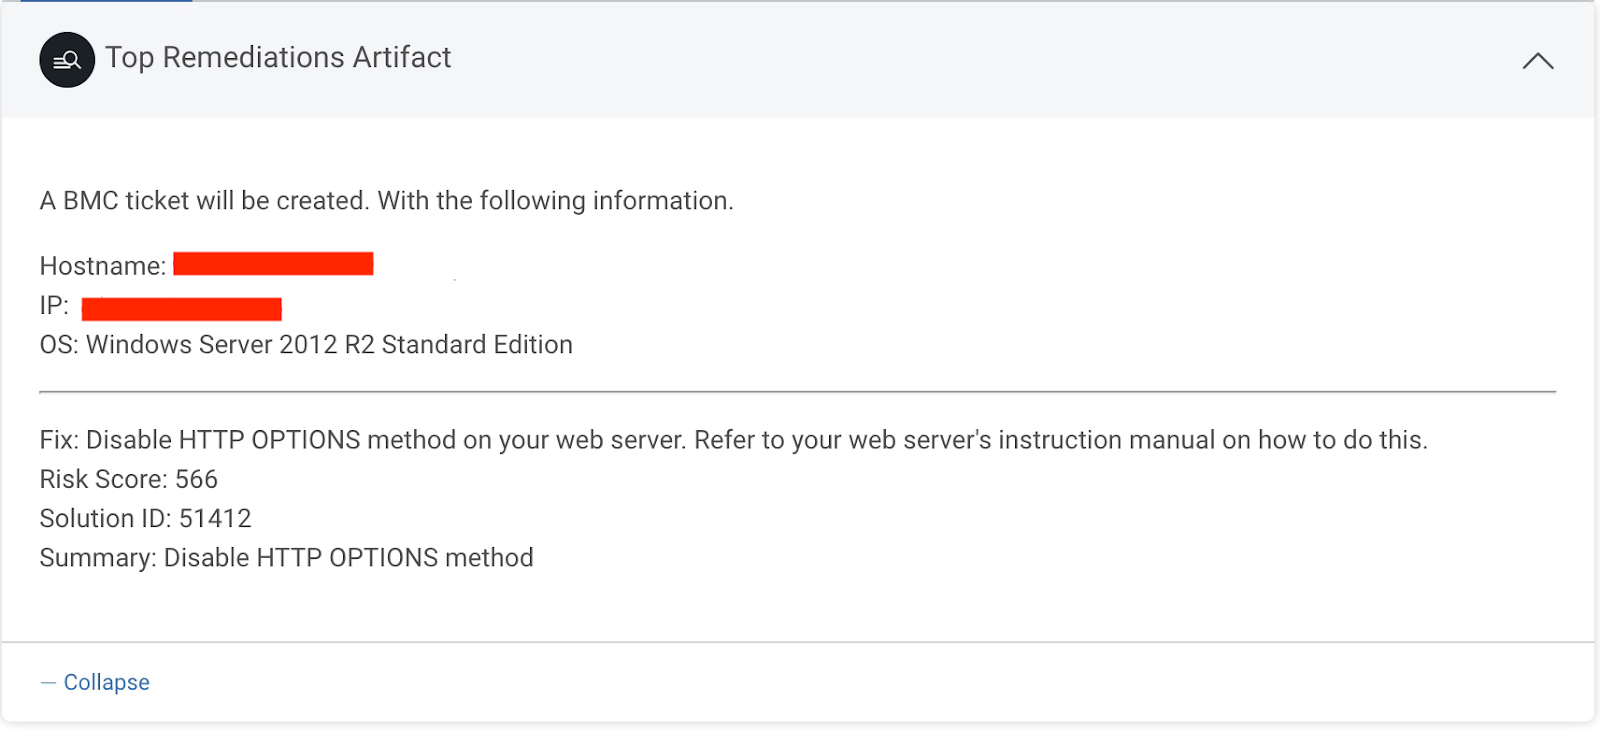Click the IP label
1600x731 pixels.
click(x=54, y=306)
